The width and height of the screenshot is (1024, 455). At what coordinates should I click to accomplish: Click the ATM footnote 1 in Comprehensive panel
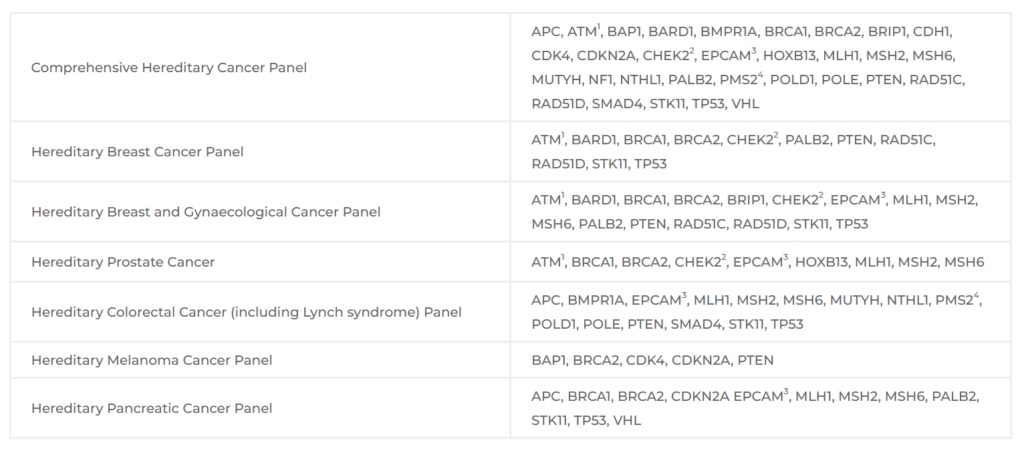pos(599,27)
